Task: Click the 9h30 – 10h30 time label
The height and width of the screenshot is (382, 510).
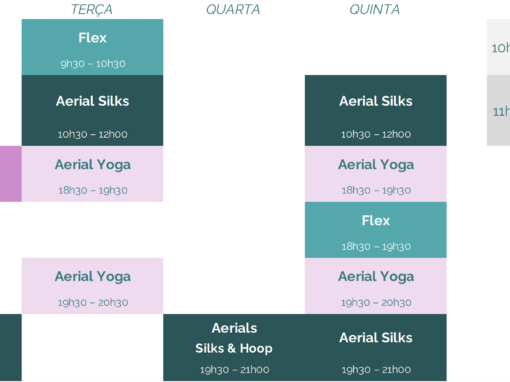Action: tap(93, 63)
